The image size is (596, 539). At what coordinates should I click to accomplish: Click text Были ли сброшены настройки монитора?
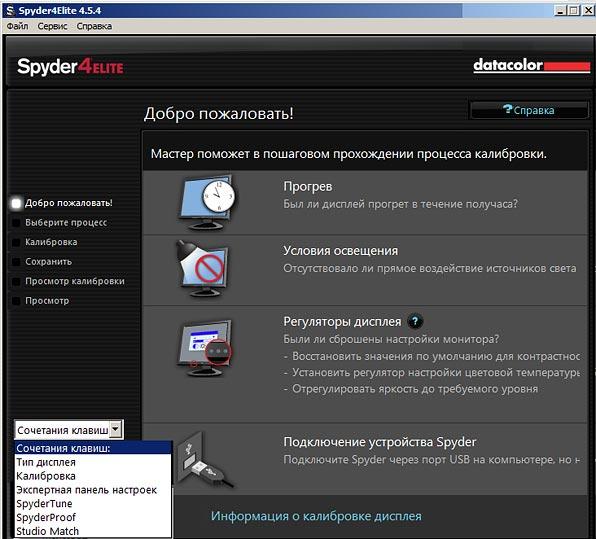pyautogui.click(x=391, y=339)
